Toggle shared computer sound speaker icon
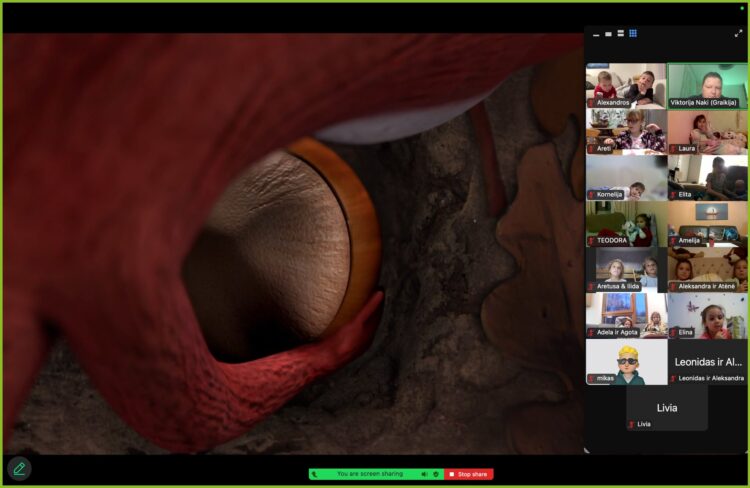The image size is (750, 488). [x=424, y=474]
